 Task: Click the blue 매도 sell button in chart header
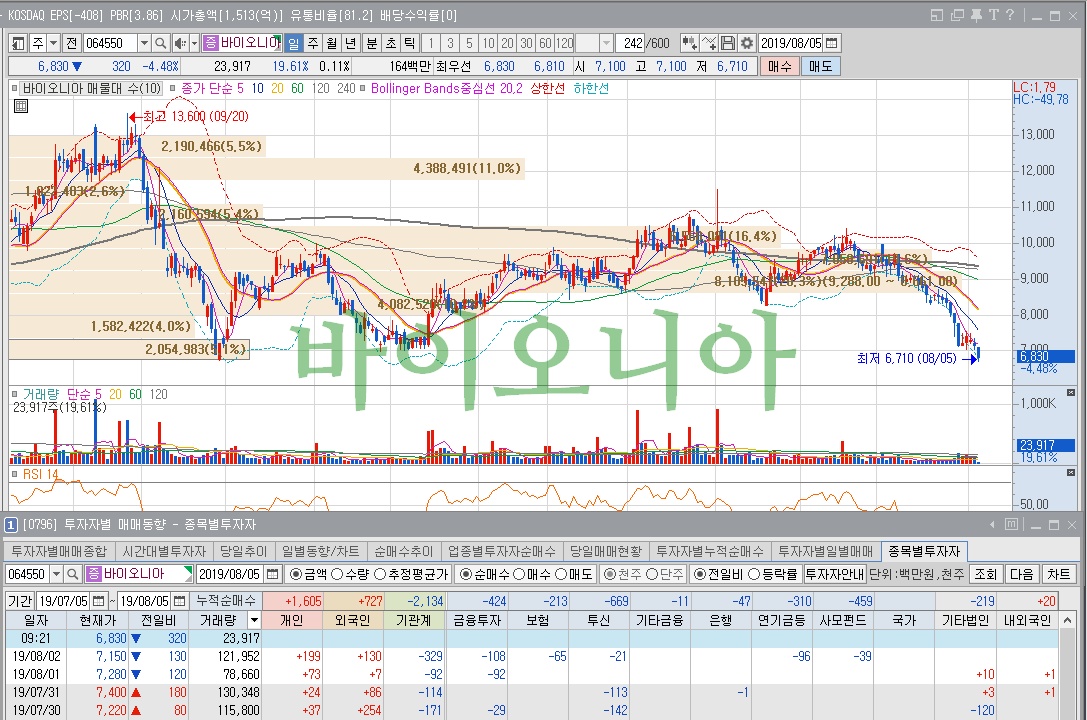coord(821,66)
